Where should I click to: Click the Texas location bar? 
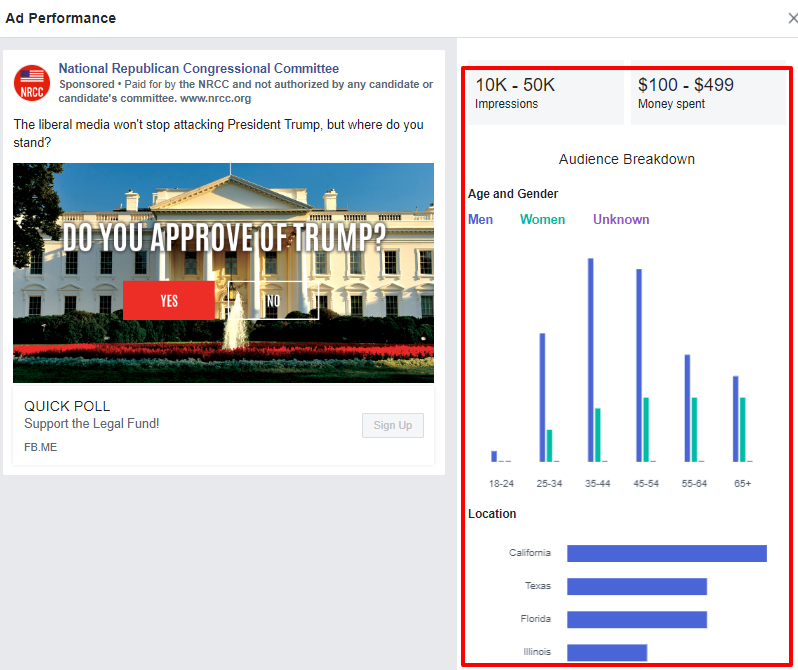coord(637,587)
